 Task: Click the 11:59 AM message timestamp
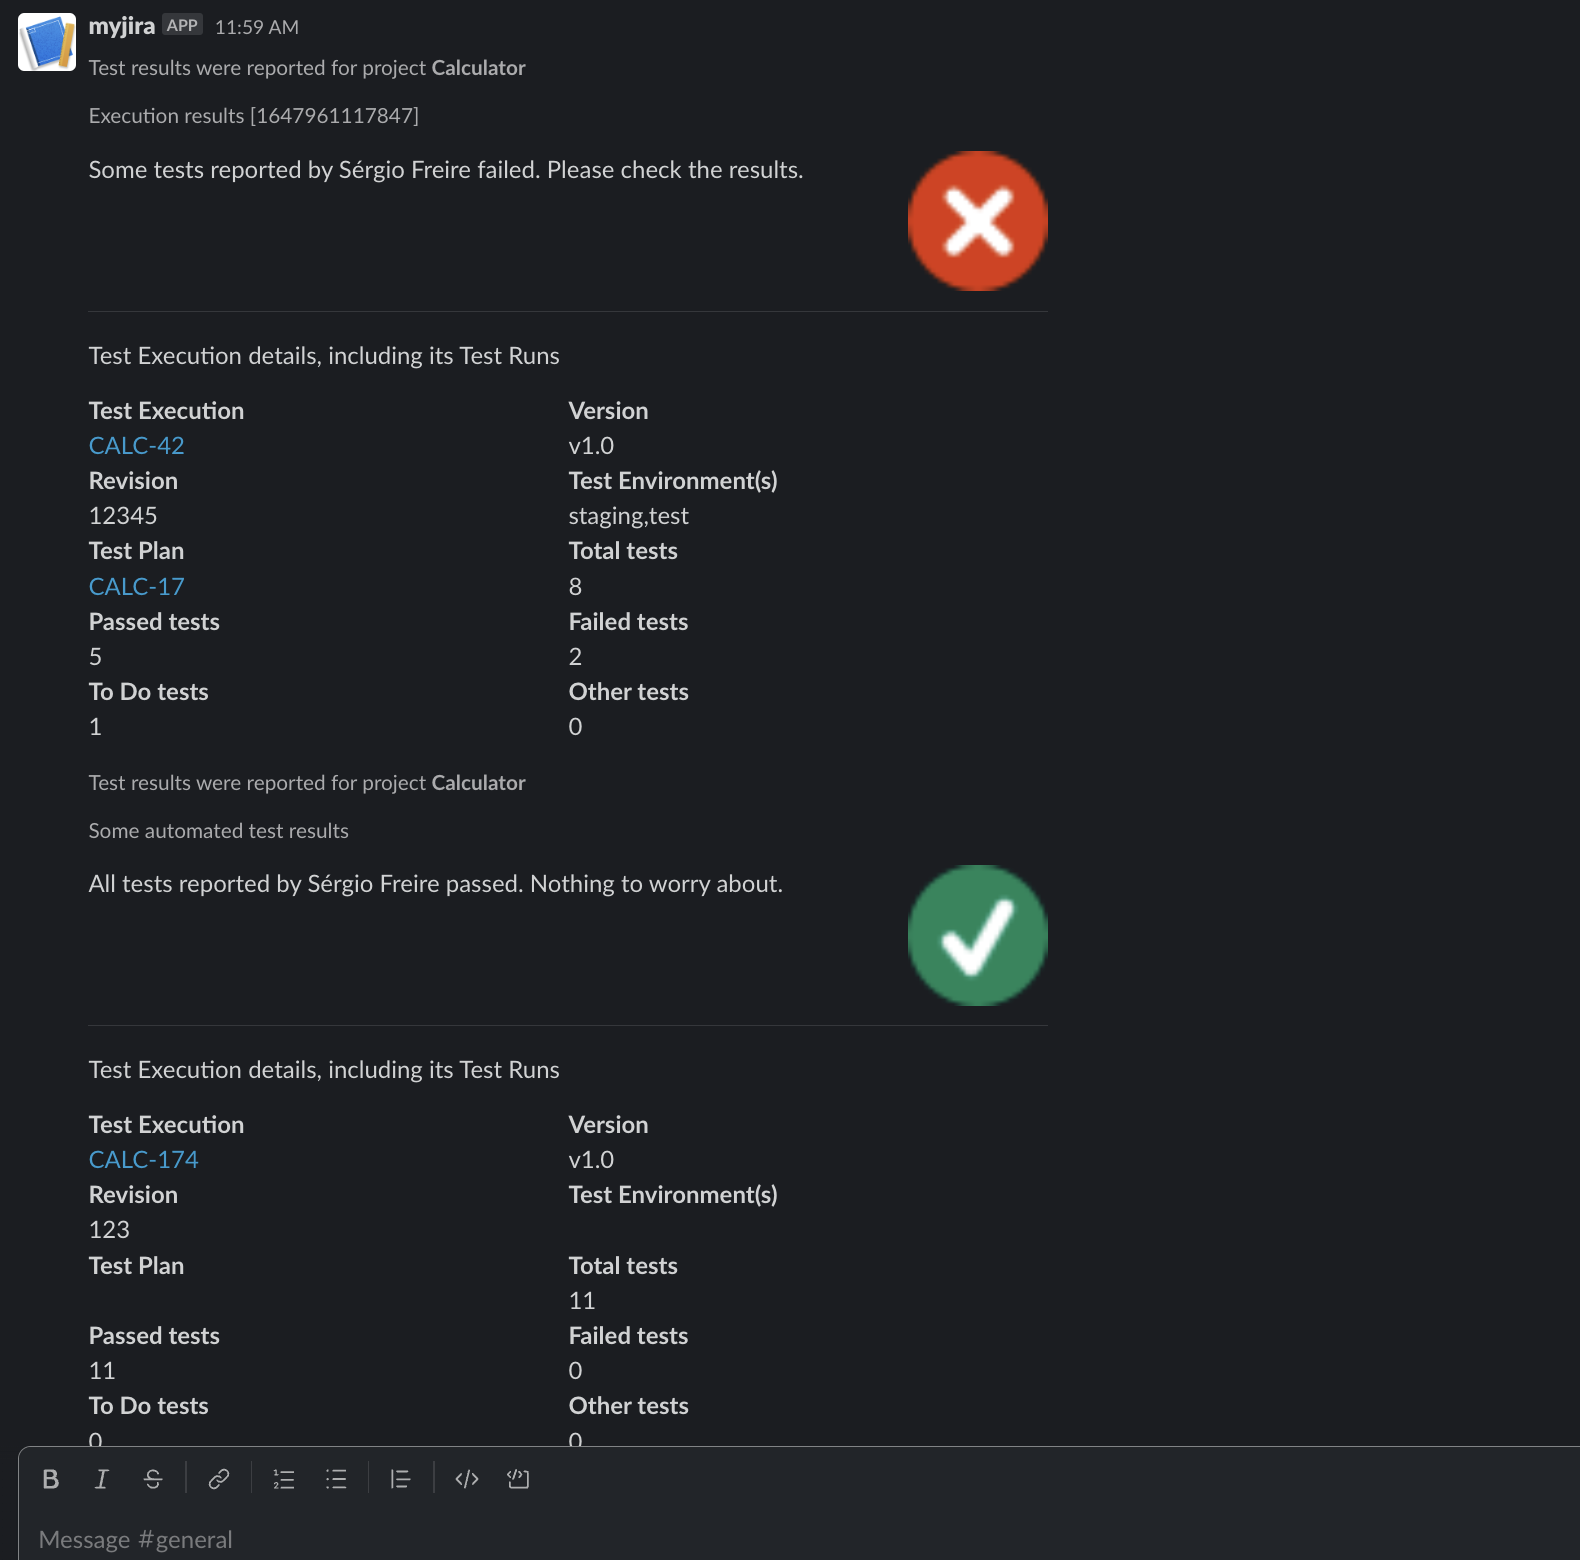tap(257, 27)
